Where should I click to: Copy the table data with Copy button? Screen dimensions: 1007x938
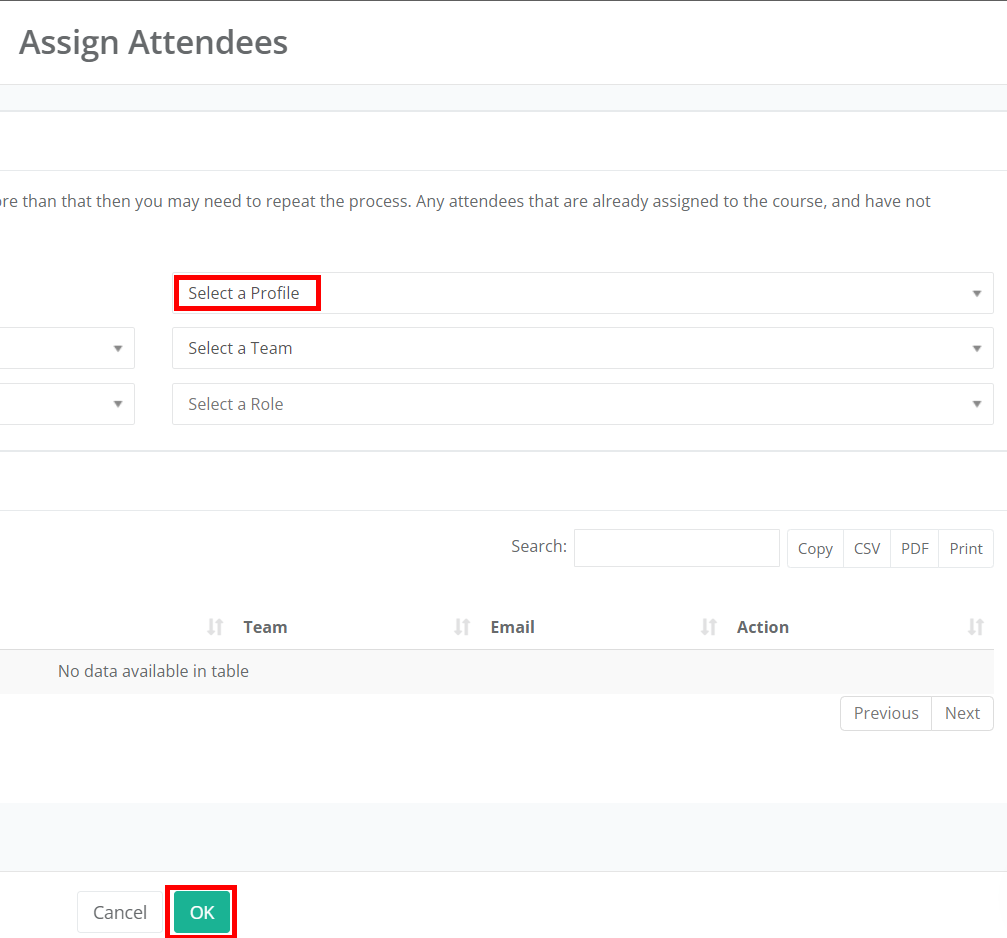tap(815, 548)
